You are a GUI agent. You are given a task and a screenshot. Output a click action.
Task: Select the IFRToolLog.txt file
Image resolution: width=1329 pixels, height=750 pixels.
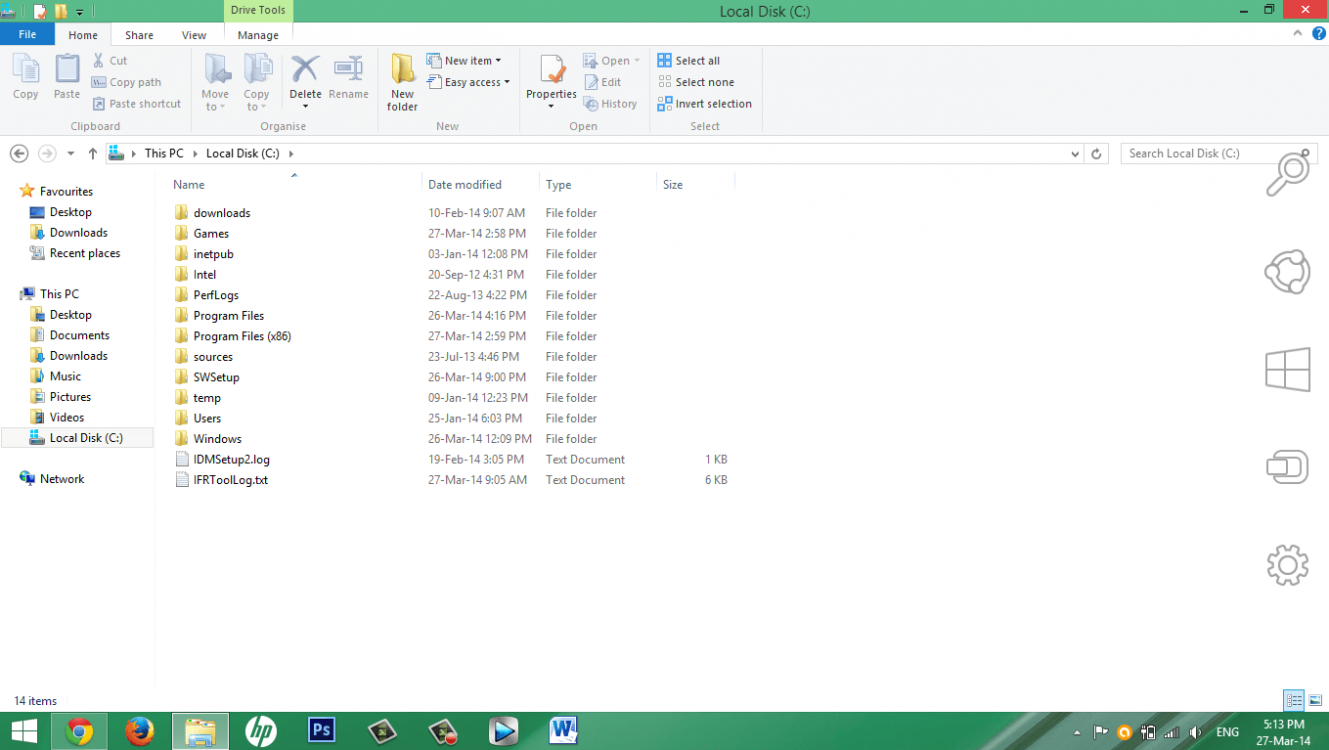pos(230,480)
